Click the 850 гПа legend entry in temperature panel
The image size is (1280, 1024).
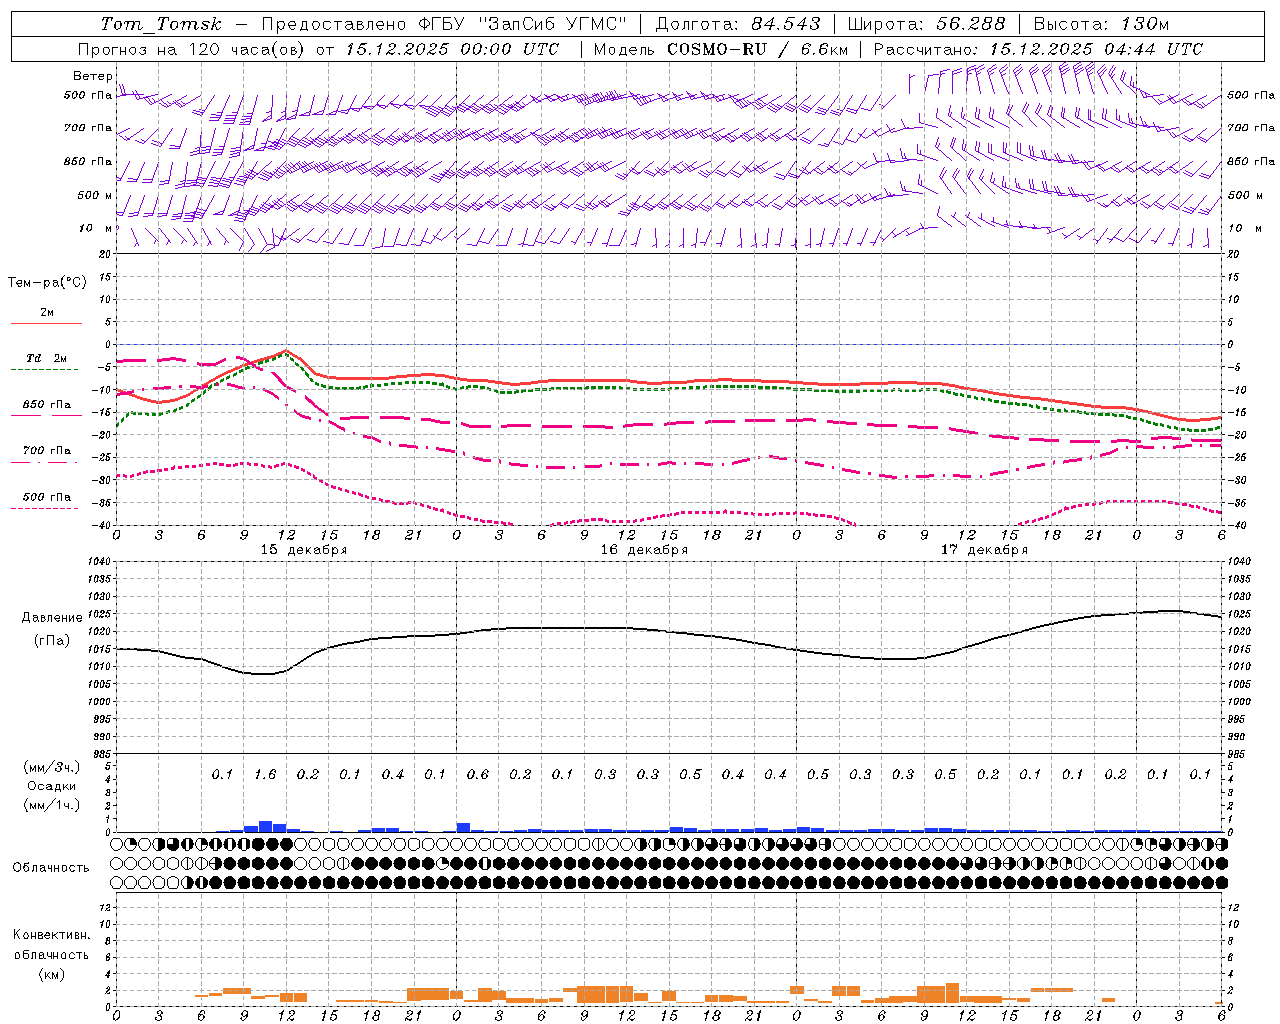47,404
